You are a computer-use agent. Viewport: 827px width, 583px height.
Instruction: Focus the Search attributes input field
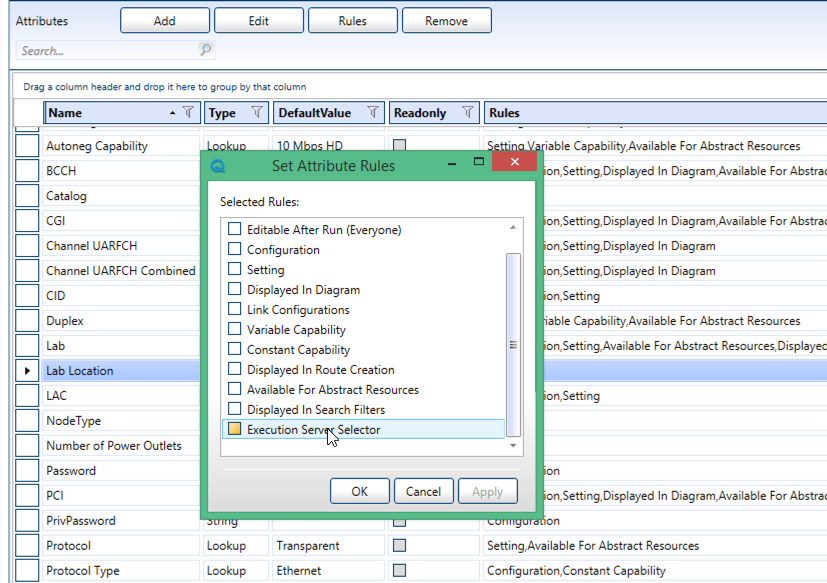point(105,50)
